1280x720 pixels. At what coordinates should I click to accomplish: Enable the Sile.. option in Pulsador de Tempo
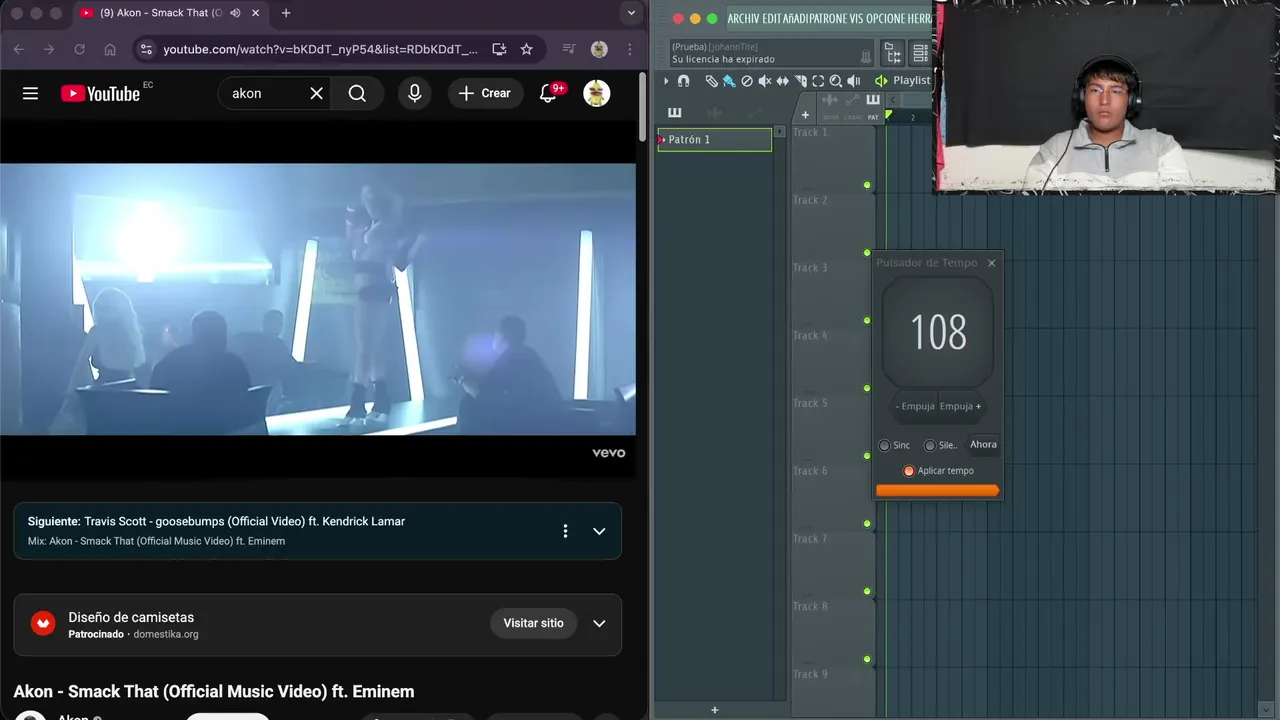click(930, 445)
